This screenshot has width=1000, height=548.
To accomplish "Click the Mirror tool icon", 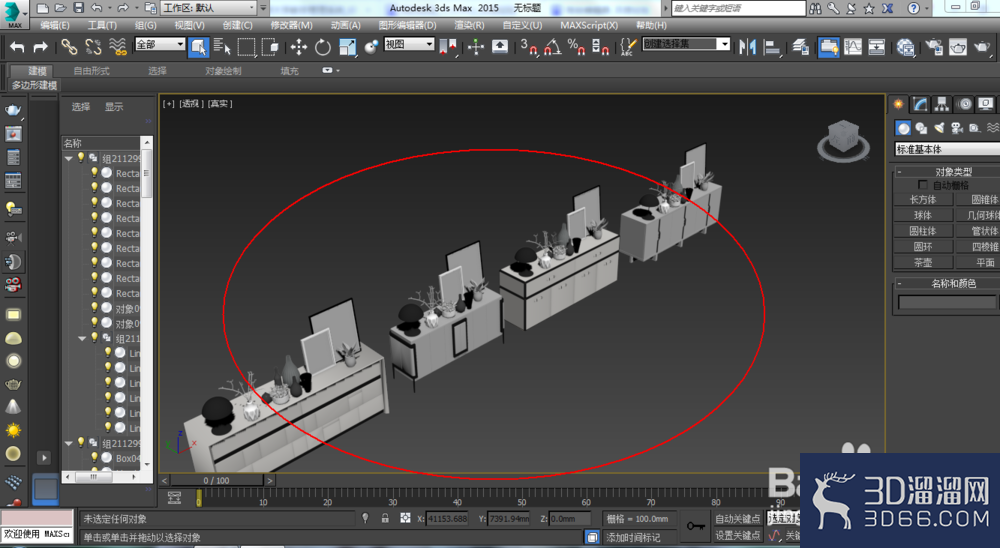I will coord(747,47).
